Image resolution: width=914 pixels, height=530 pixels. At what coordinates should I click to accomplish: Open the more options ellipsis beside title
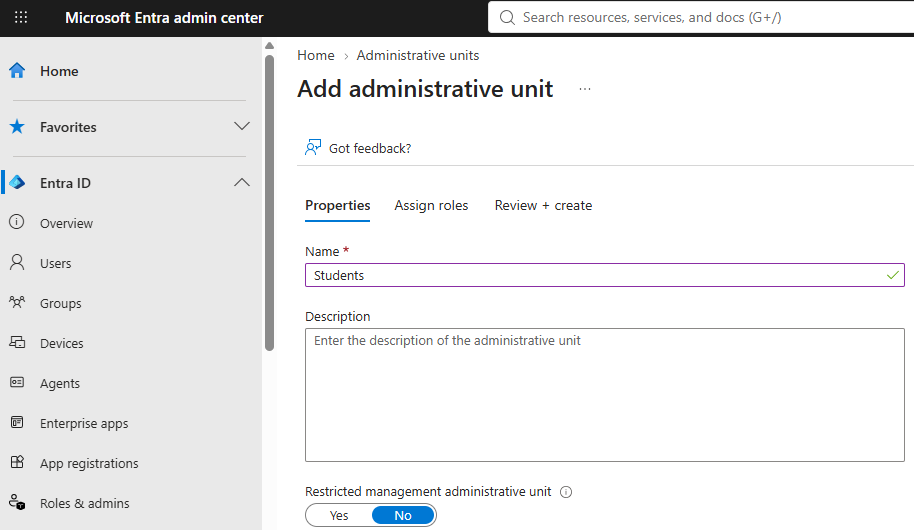click(585, 89)
